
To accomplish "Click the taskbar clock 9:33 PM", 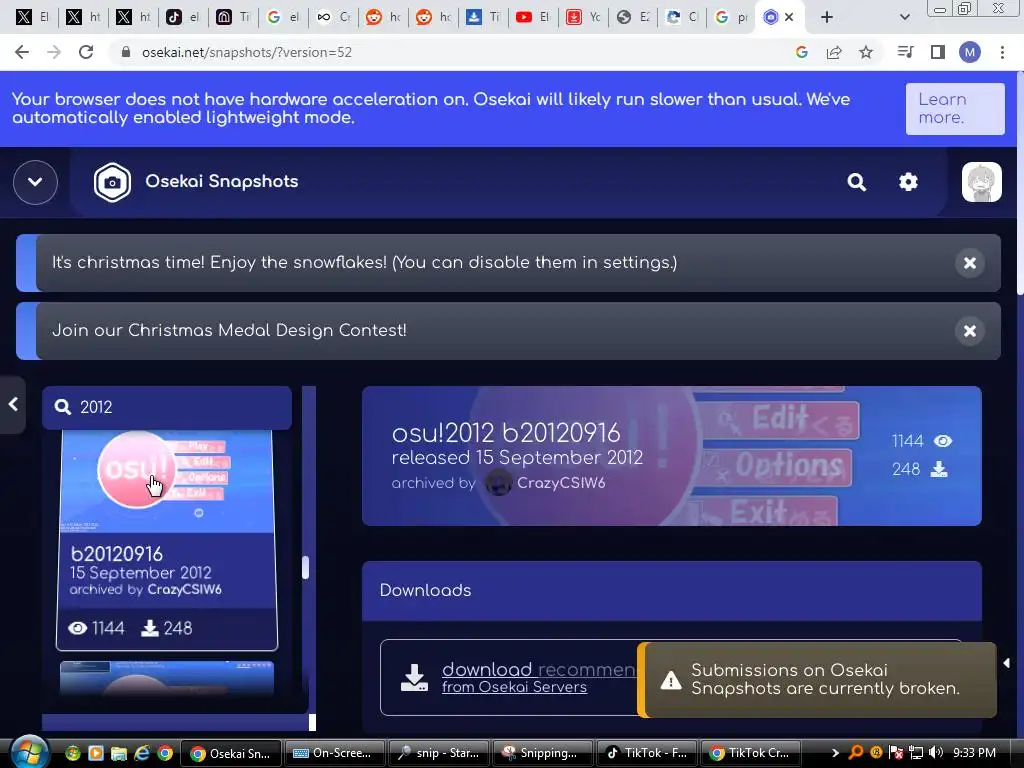I will pos(974,753).
